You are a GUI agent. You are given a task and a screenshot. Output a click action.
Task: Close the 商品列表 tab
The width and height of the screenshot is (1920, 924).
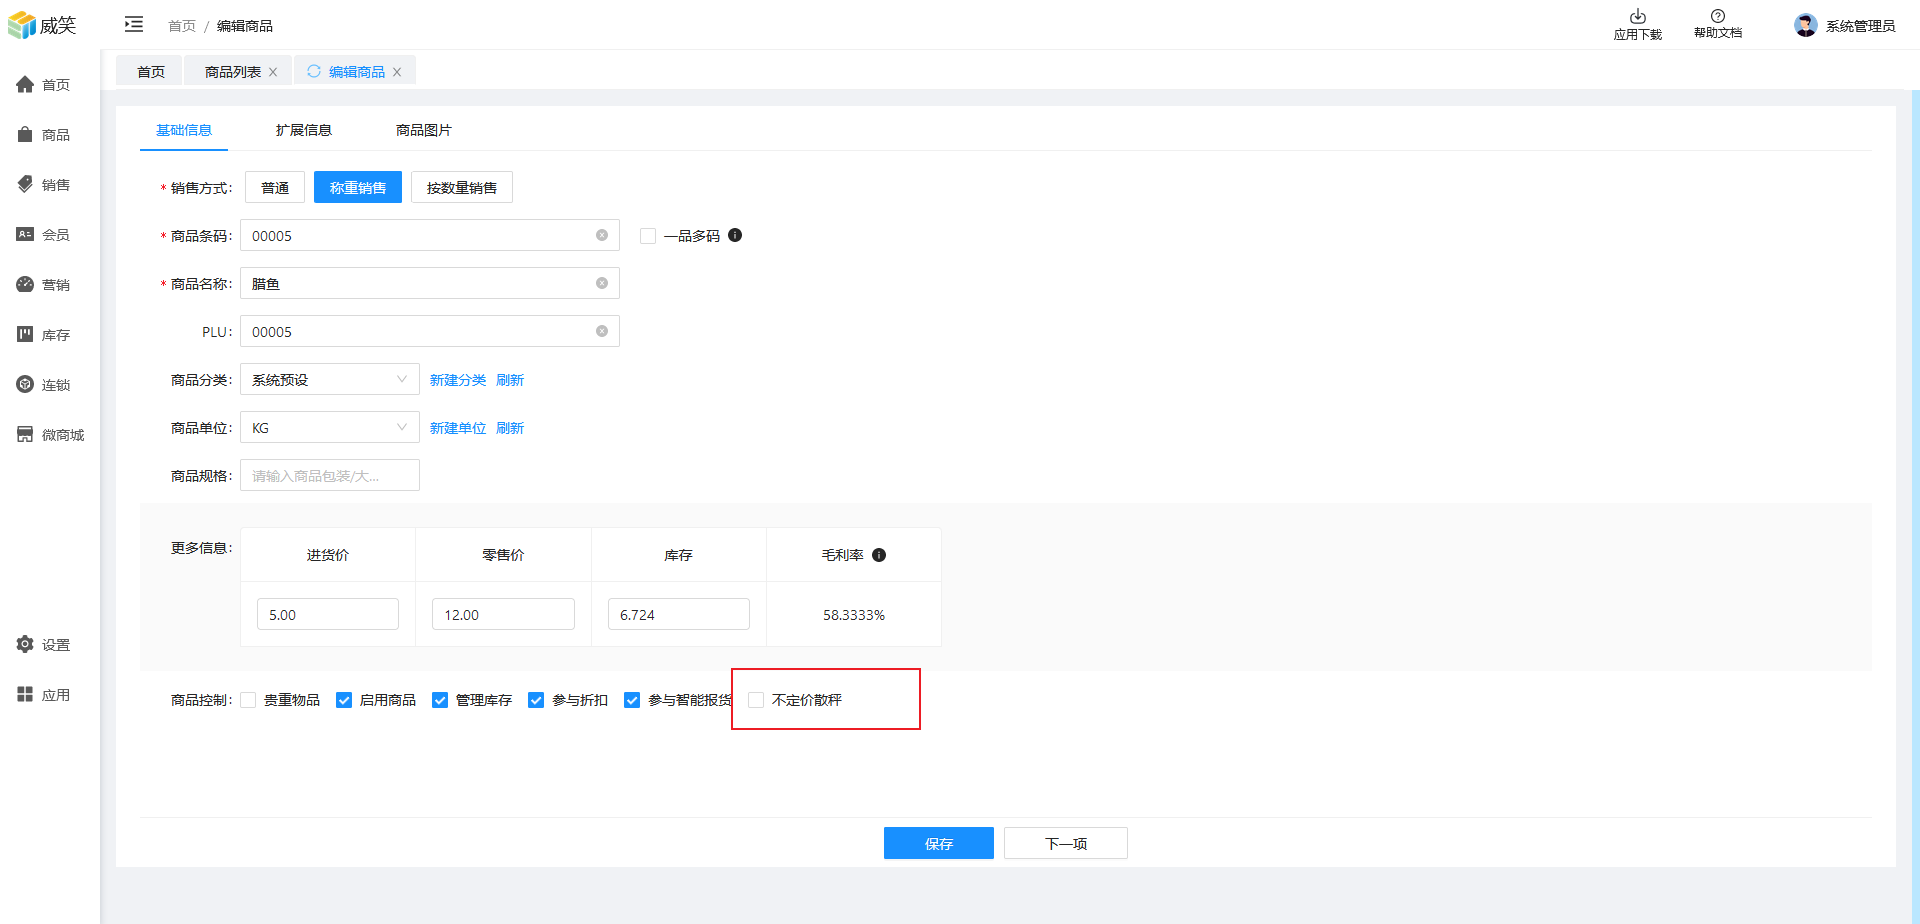point(273,72)
